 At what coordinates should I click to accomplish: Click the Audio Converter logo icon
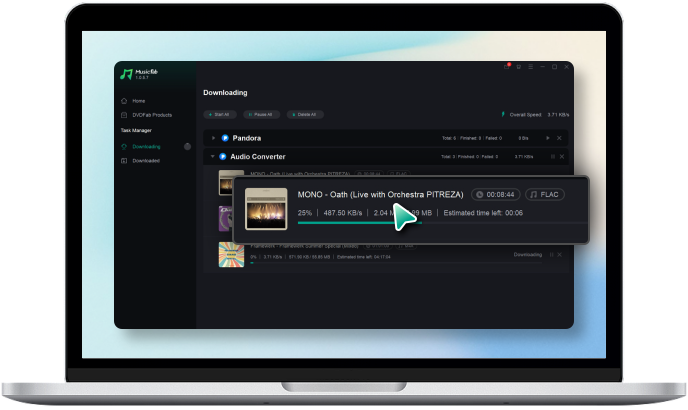click(x=223, y=156)
